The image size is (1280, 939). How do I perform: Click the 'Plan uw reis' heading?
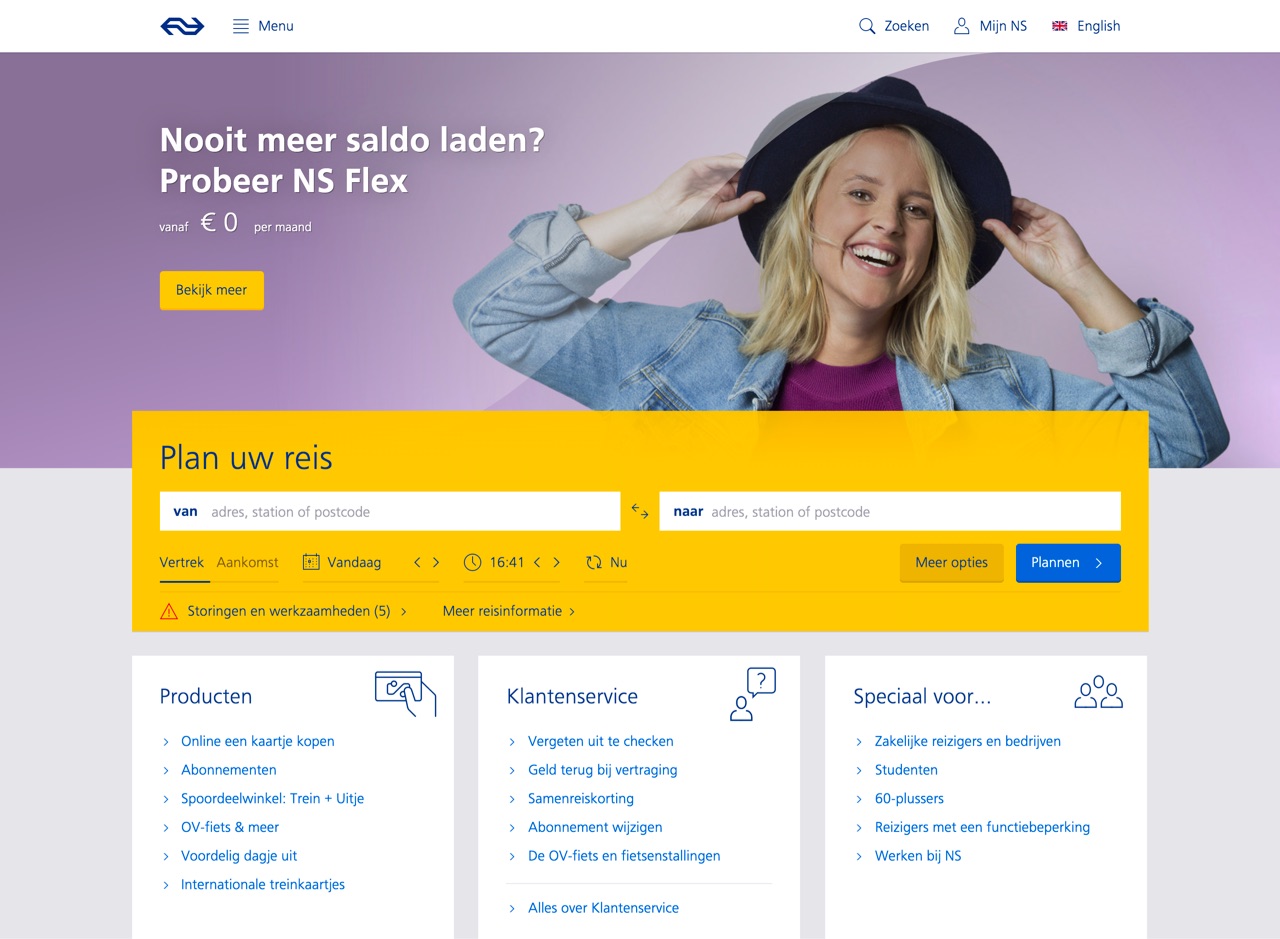pyautogui.click(x=246, y=458)
